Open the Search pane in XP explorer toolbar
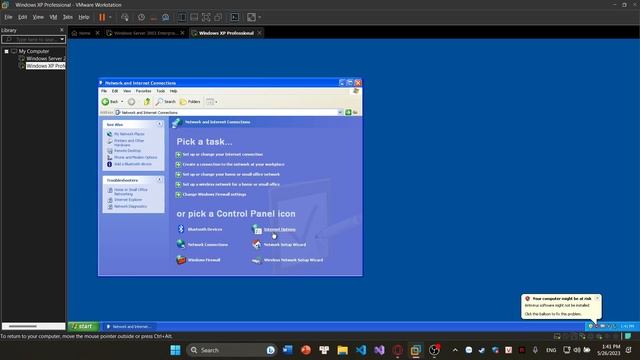 166,102
